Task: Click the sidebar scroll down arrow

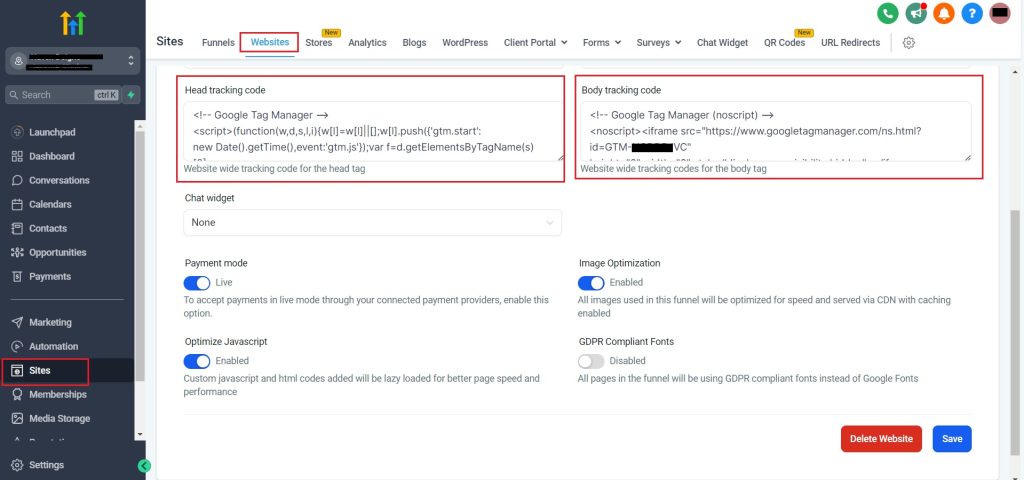Action: tap(139, 434)
